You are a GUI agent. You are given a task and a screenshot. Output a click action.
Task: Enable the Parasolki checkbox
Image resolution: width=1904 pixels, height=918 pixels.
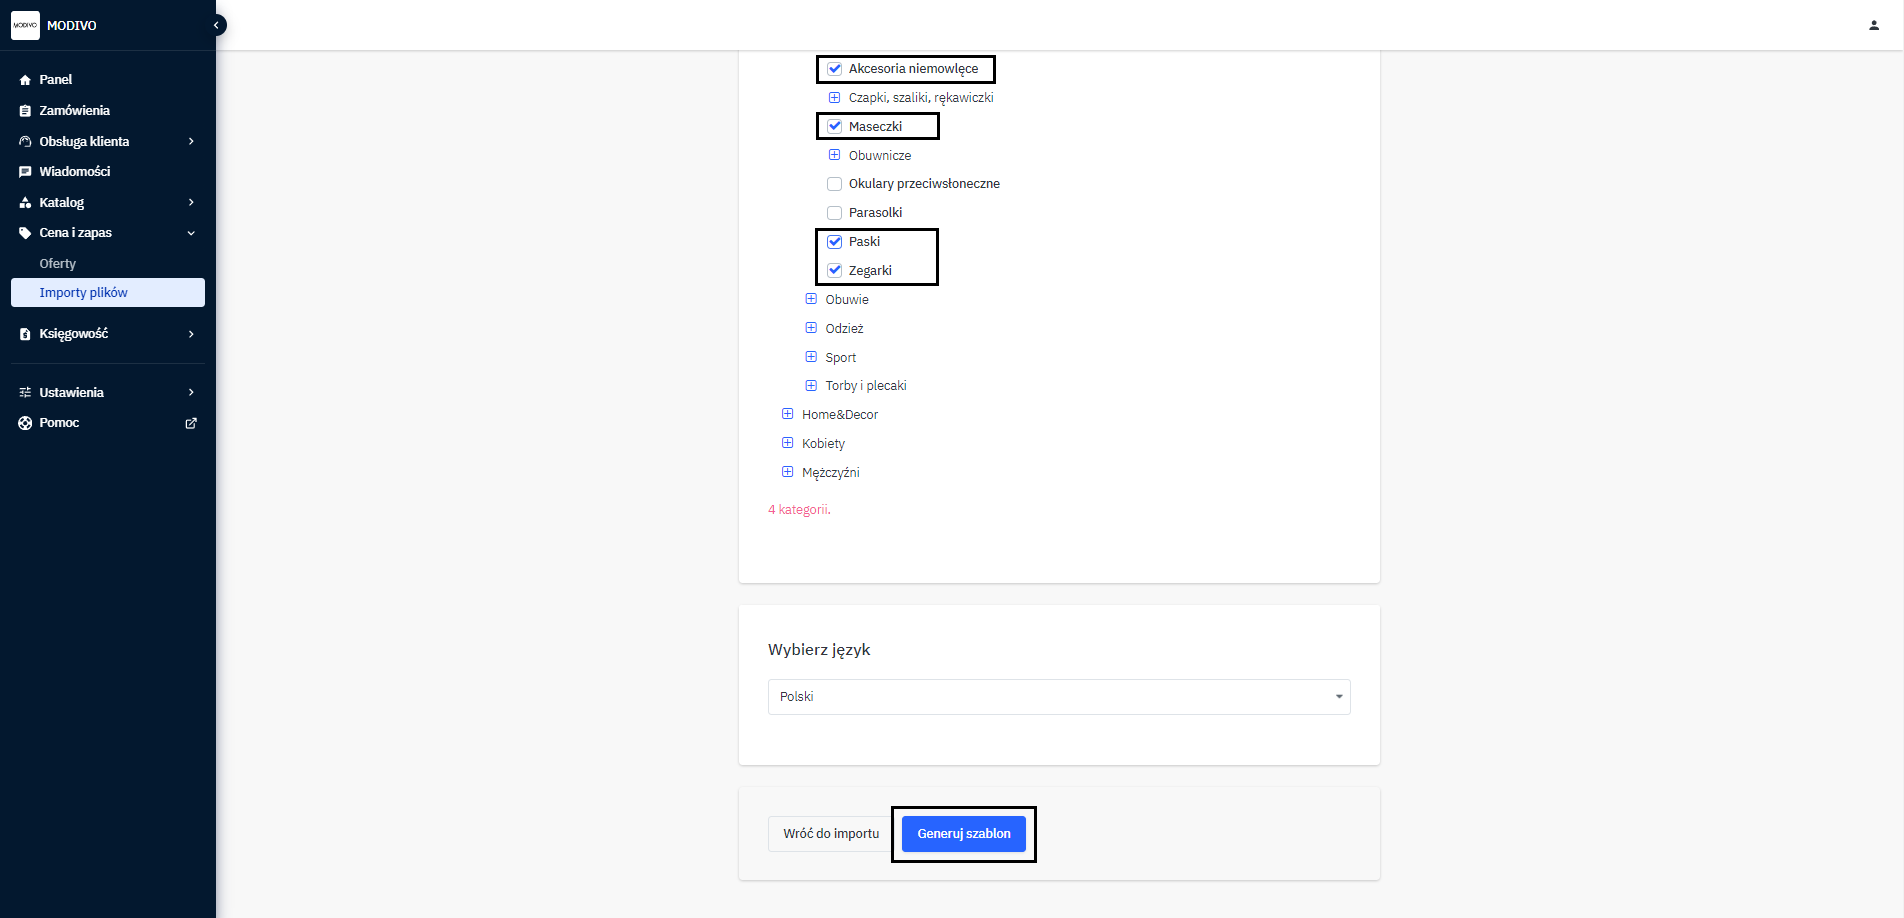coord(835,213)
